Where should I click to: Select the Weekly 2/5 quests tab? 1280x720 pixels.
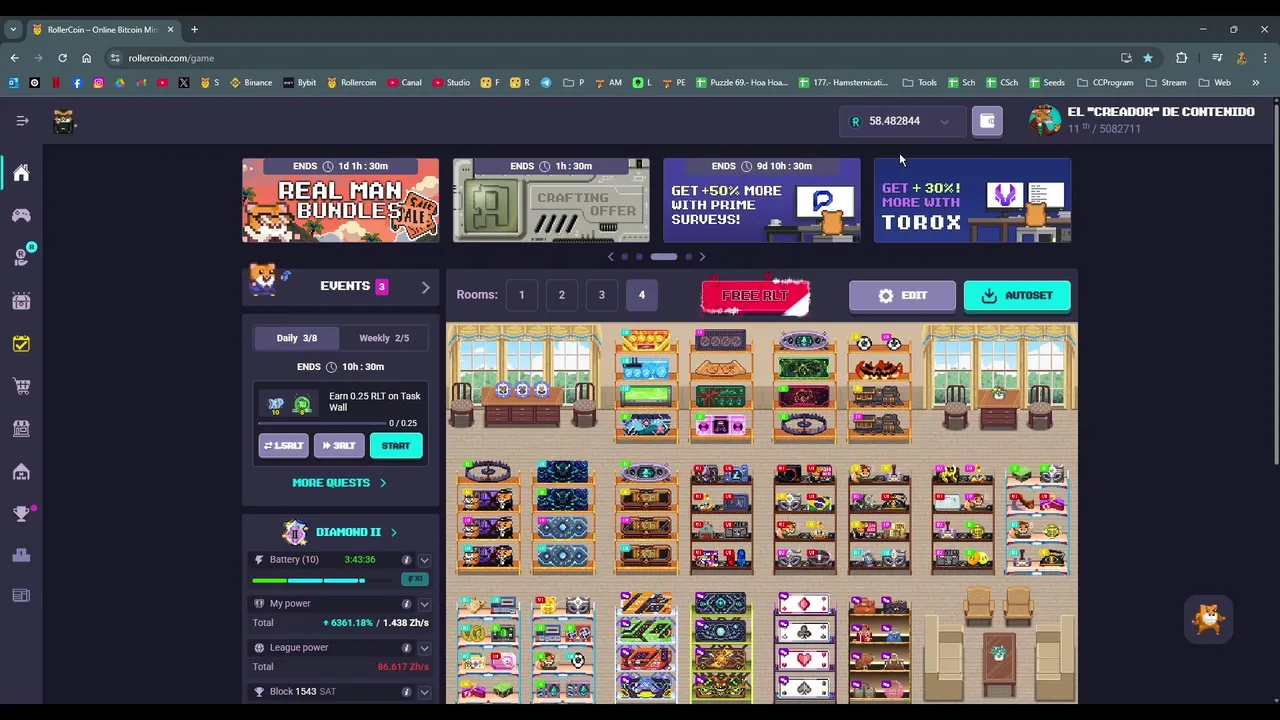coord(384,338)
